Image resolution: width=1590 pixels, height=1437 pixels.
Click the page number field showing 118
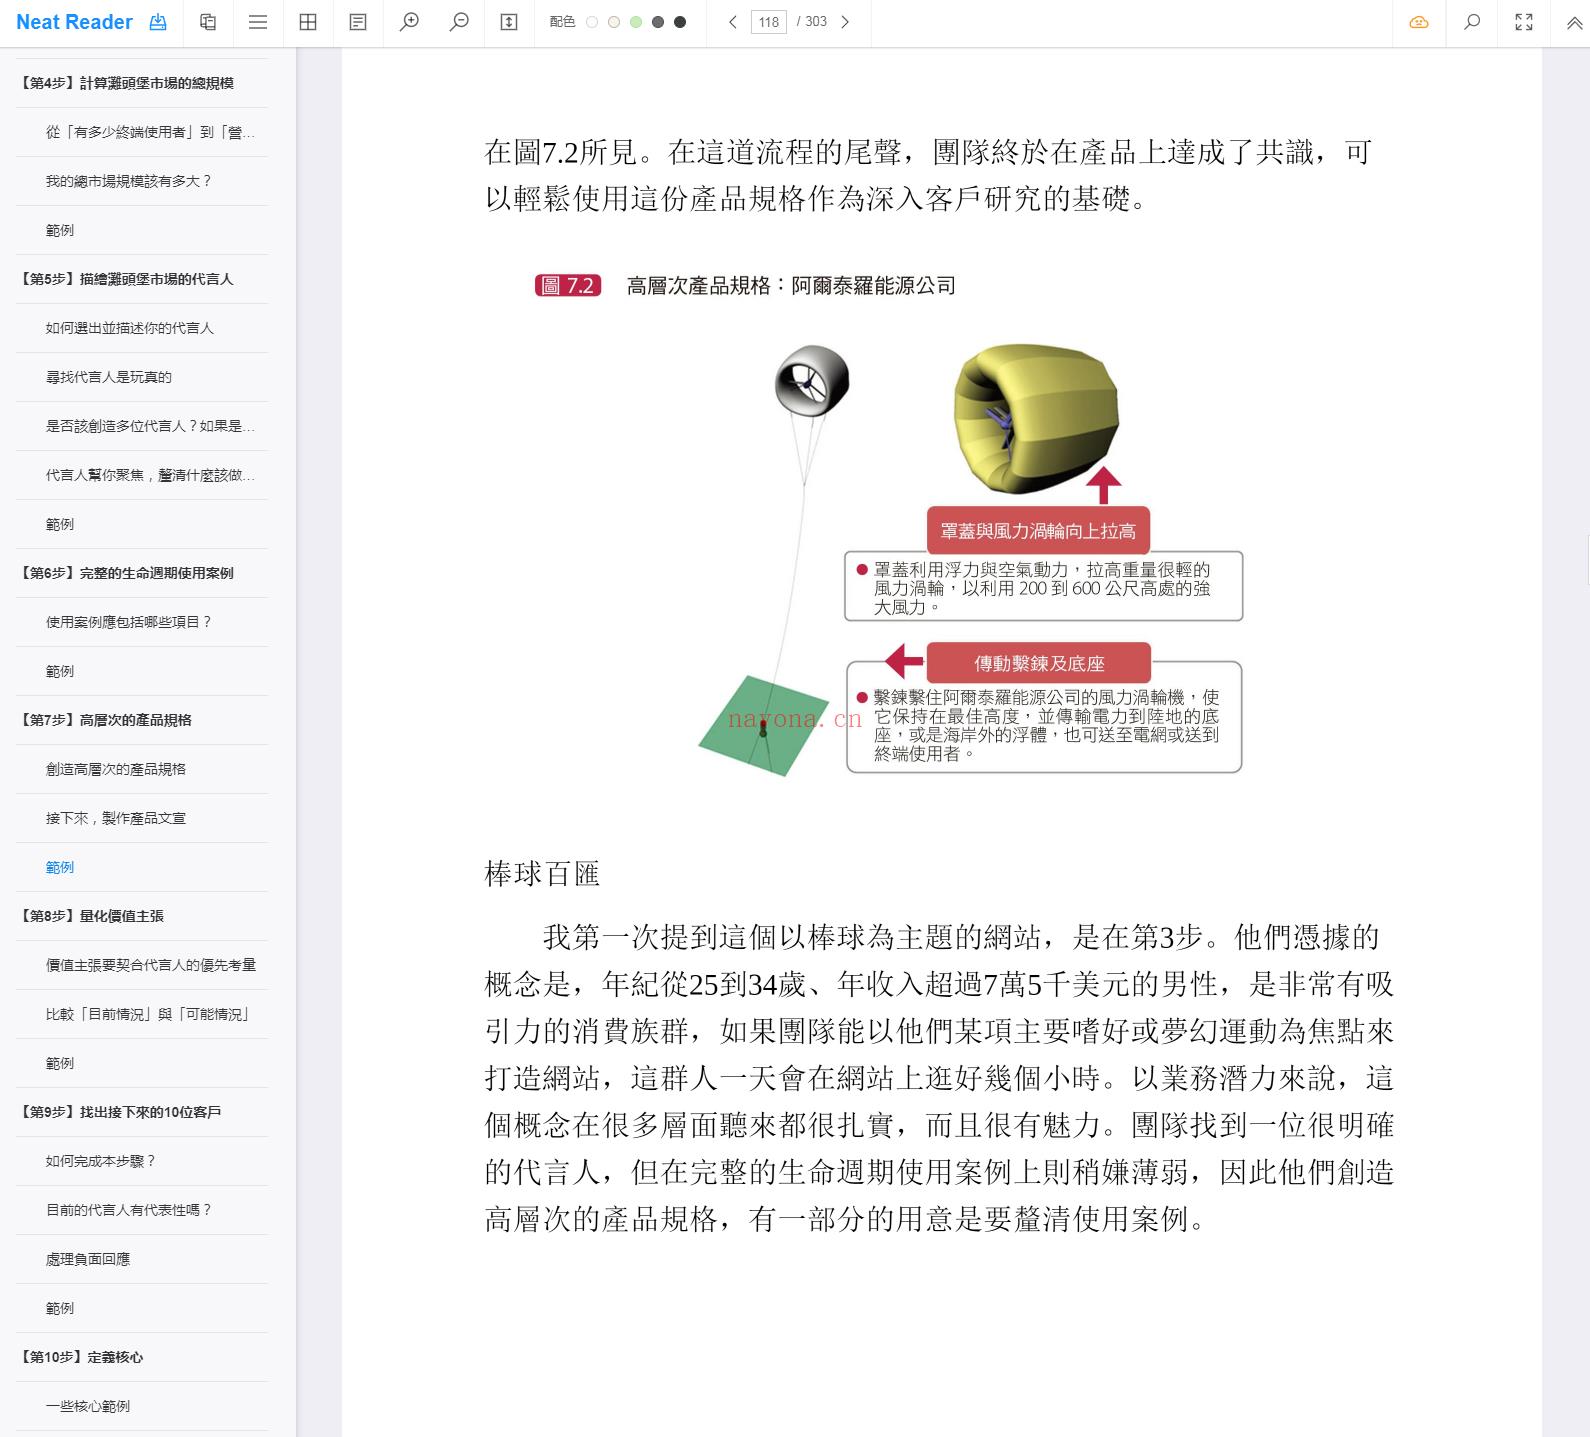[x=769, y=22]
